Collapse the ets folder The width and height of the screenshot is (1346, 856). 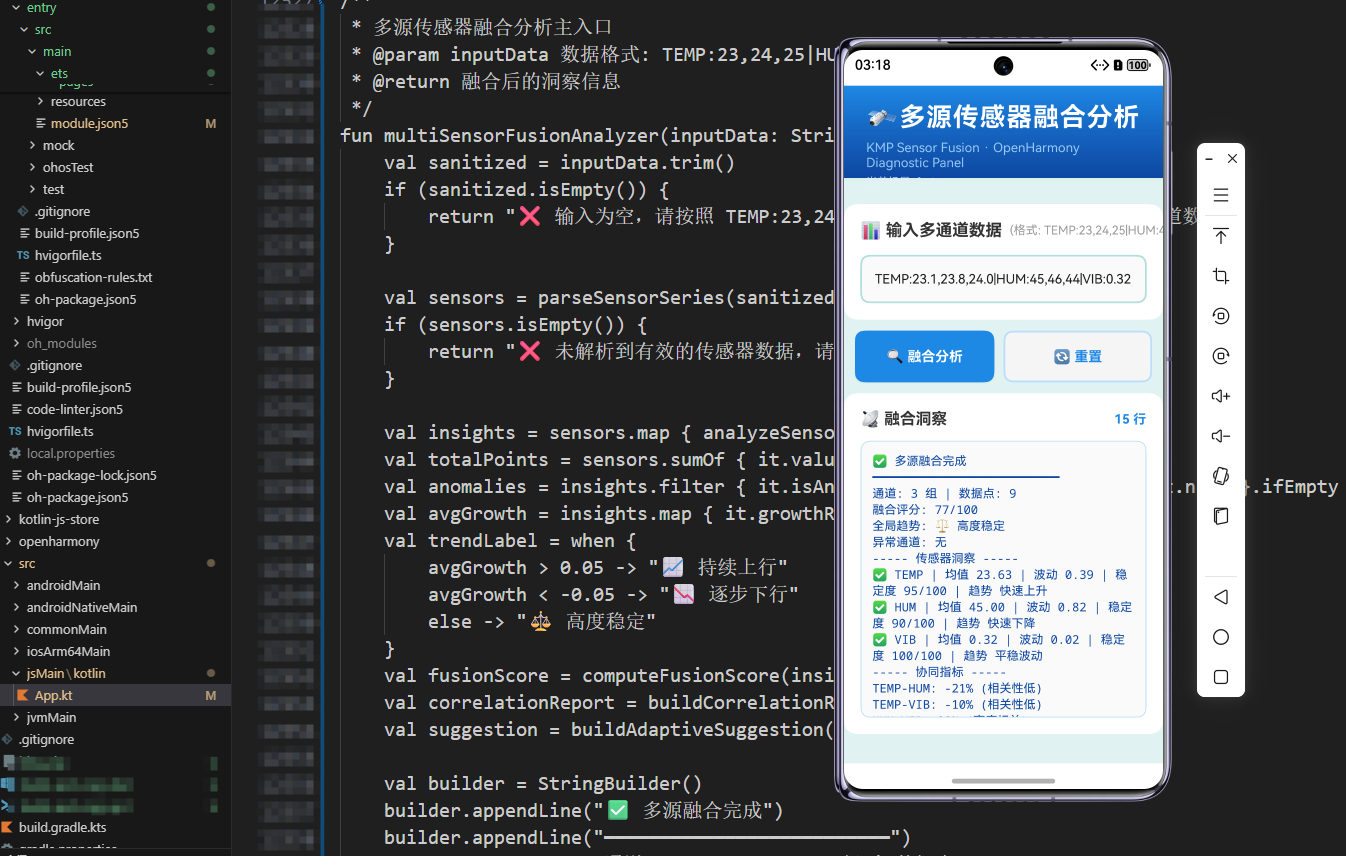click(41, 73)
